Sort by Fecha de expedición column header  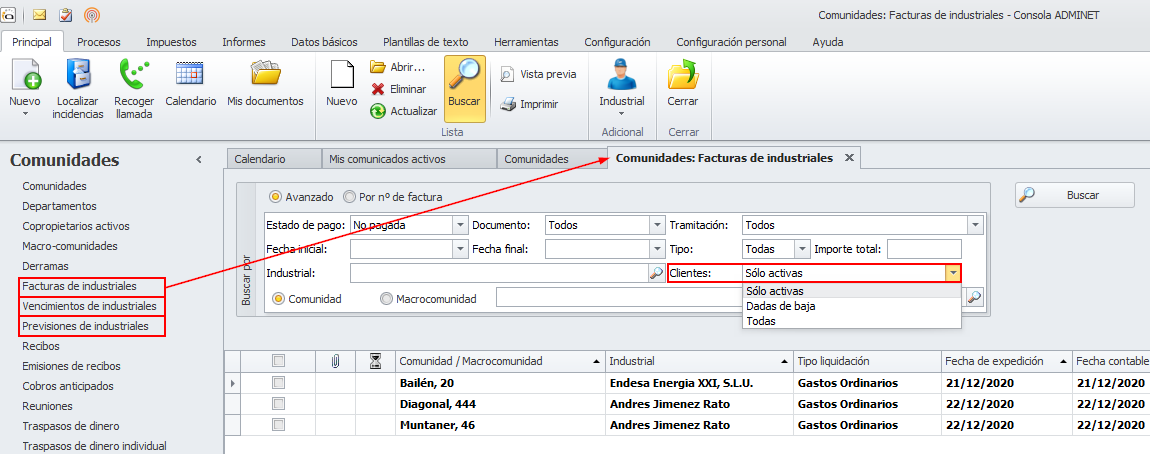click(x=1006, y=361)
